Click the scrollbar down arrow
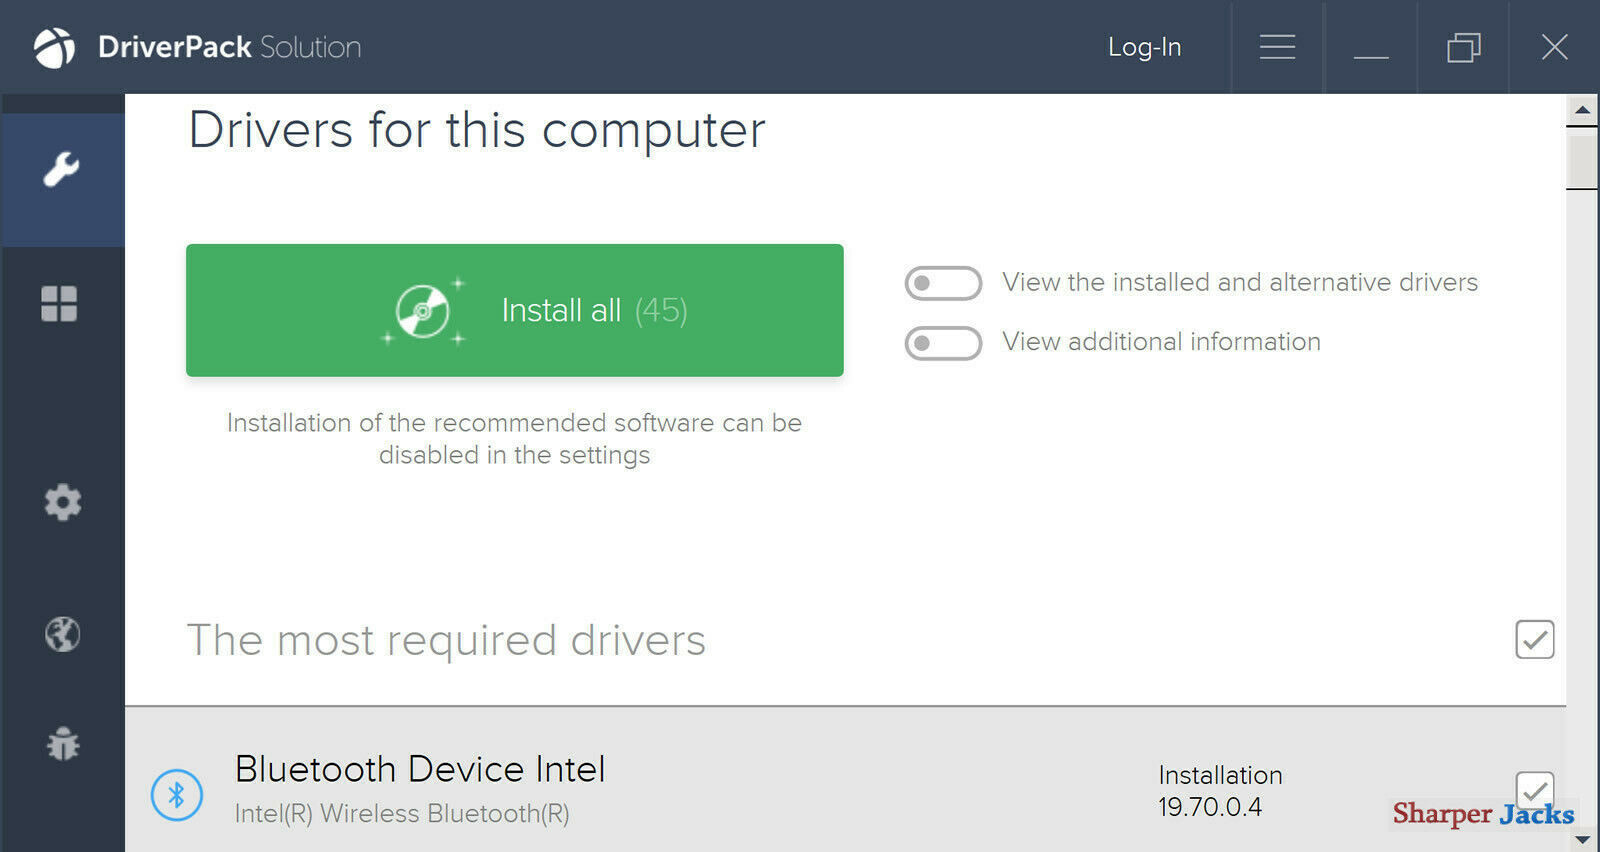 click(1582, 839)
